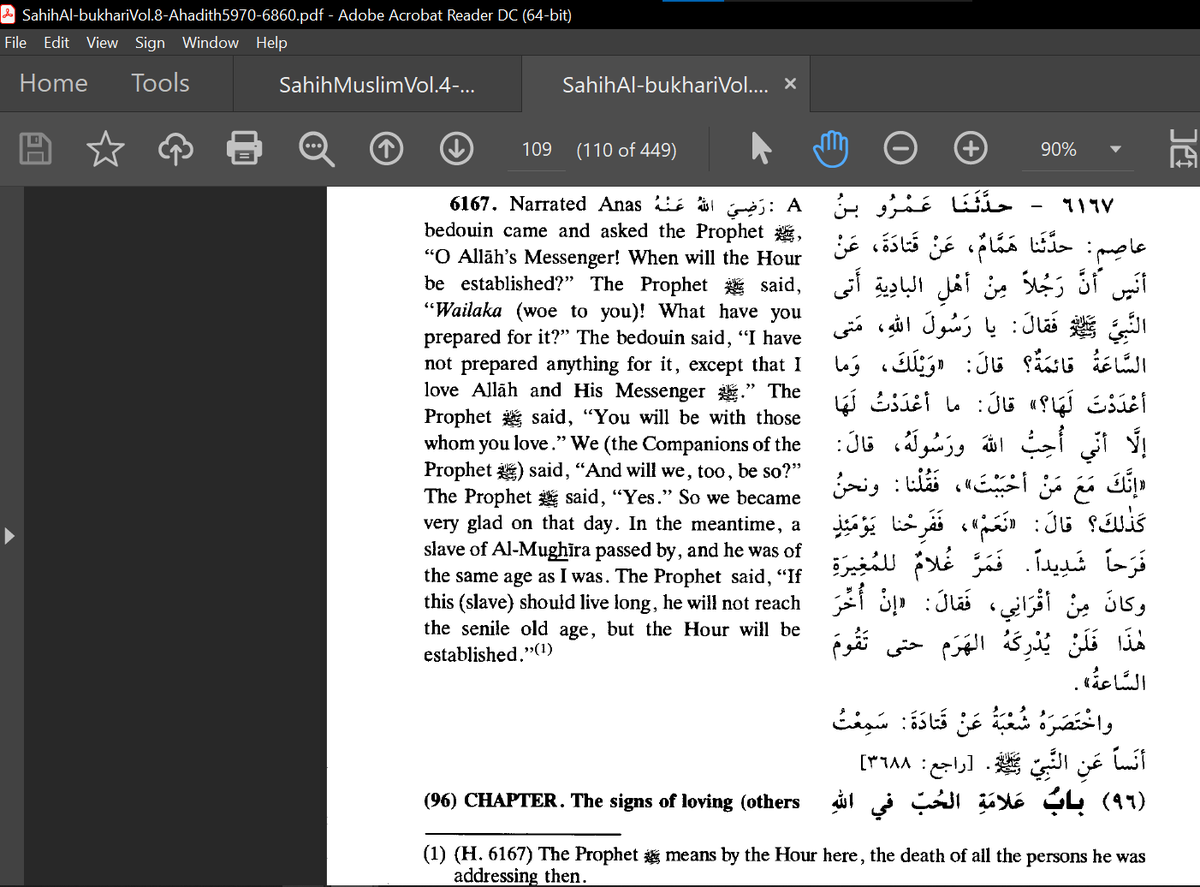
Task: Choose the selection arrow tool
Action: [761, 149]
